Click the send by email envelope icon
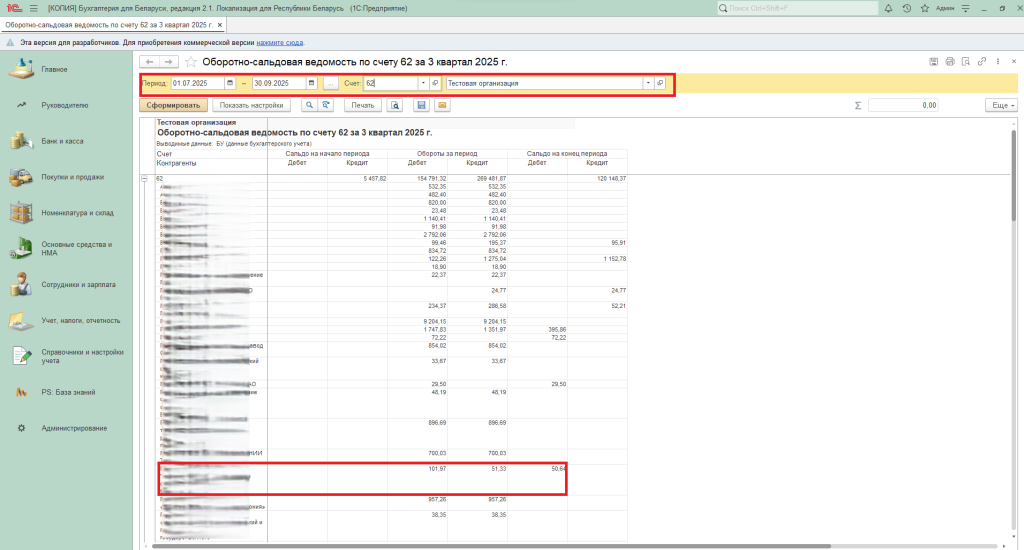The width and height of the screenshot is (1024, 550). coord(441,105)
